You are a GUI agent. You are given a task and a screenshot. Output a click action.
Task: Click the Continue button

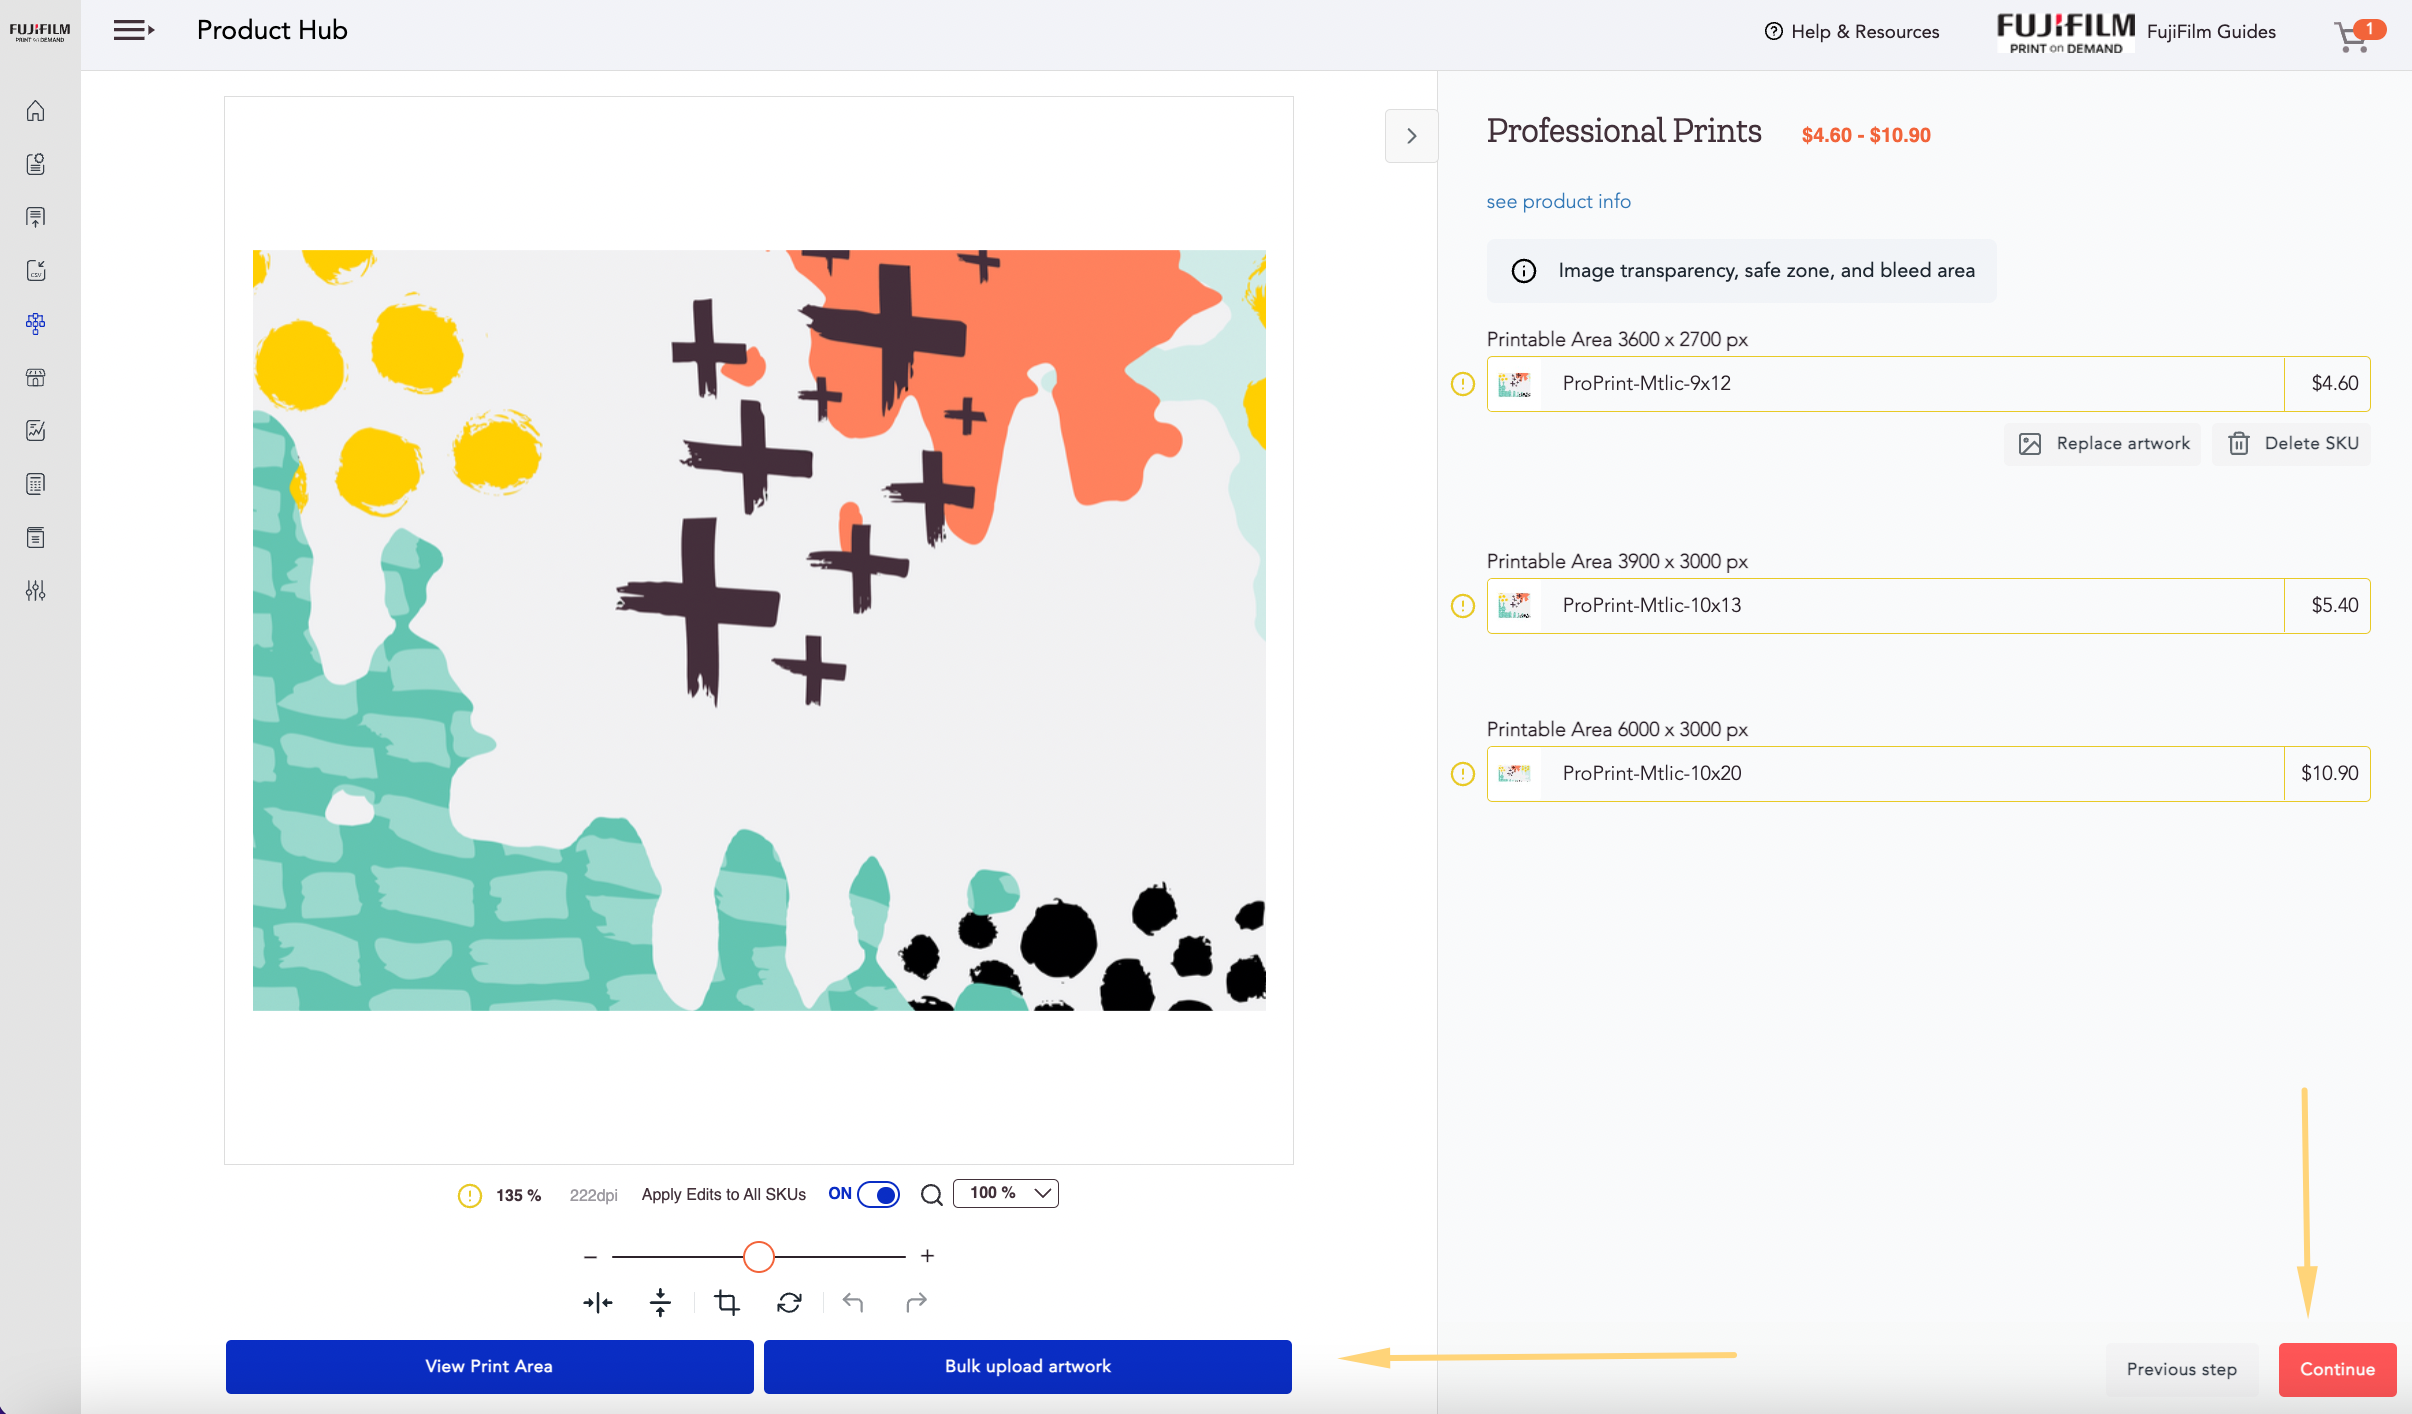[2337, 1370]
